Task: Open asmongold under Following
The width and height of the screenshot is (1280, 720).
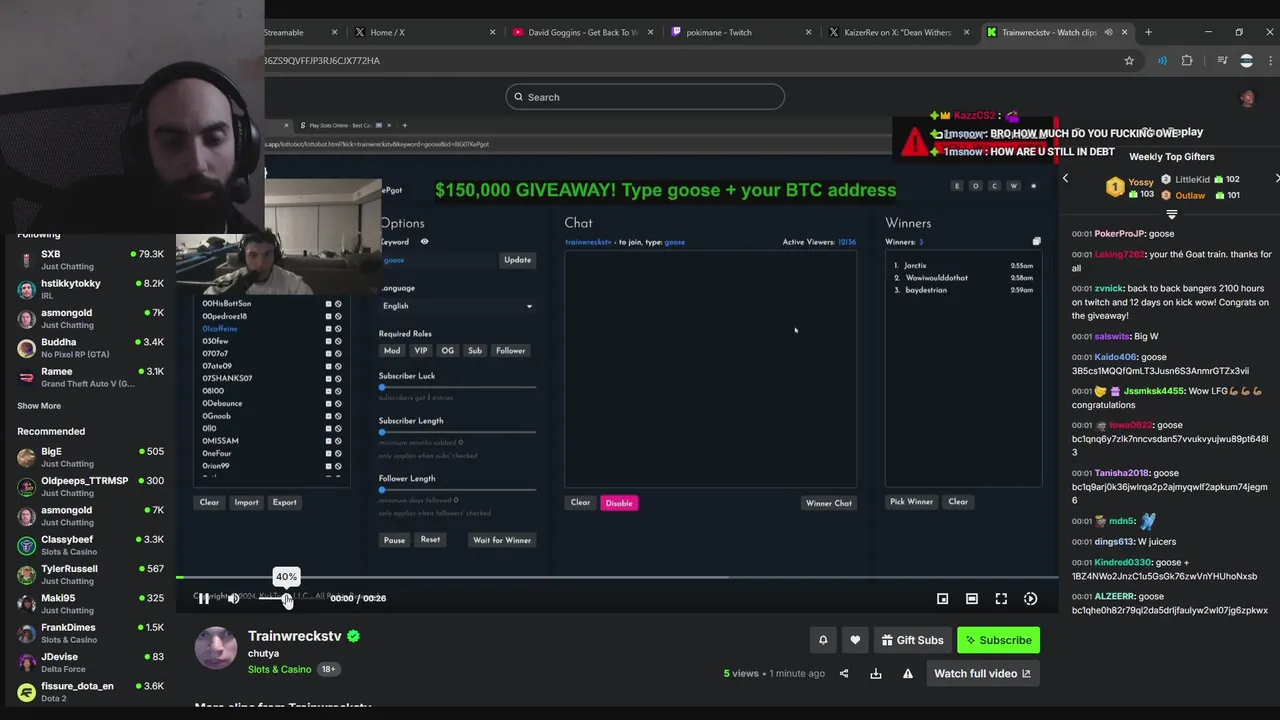Action: tap(90, 318)
